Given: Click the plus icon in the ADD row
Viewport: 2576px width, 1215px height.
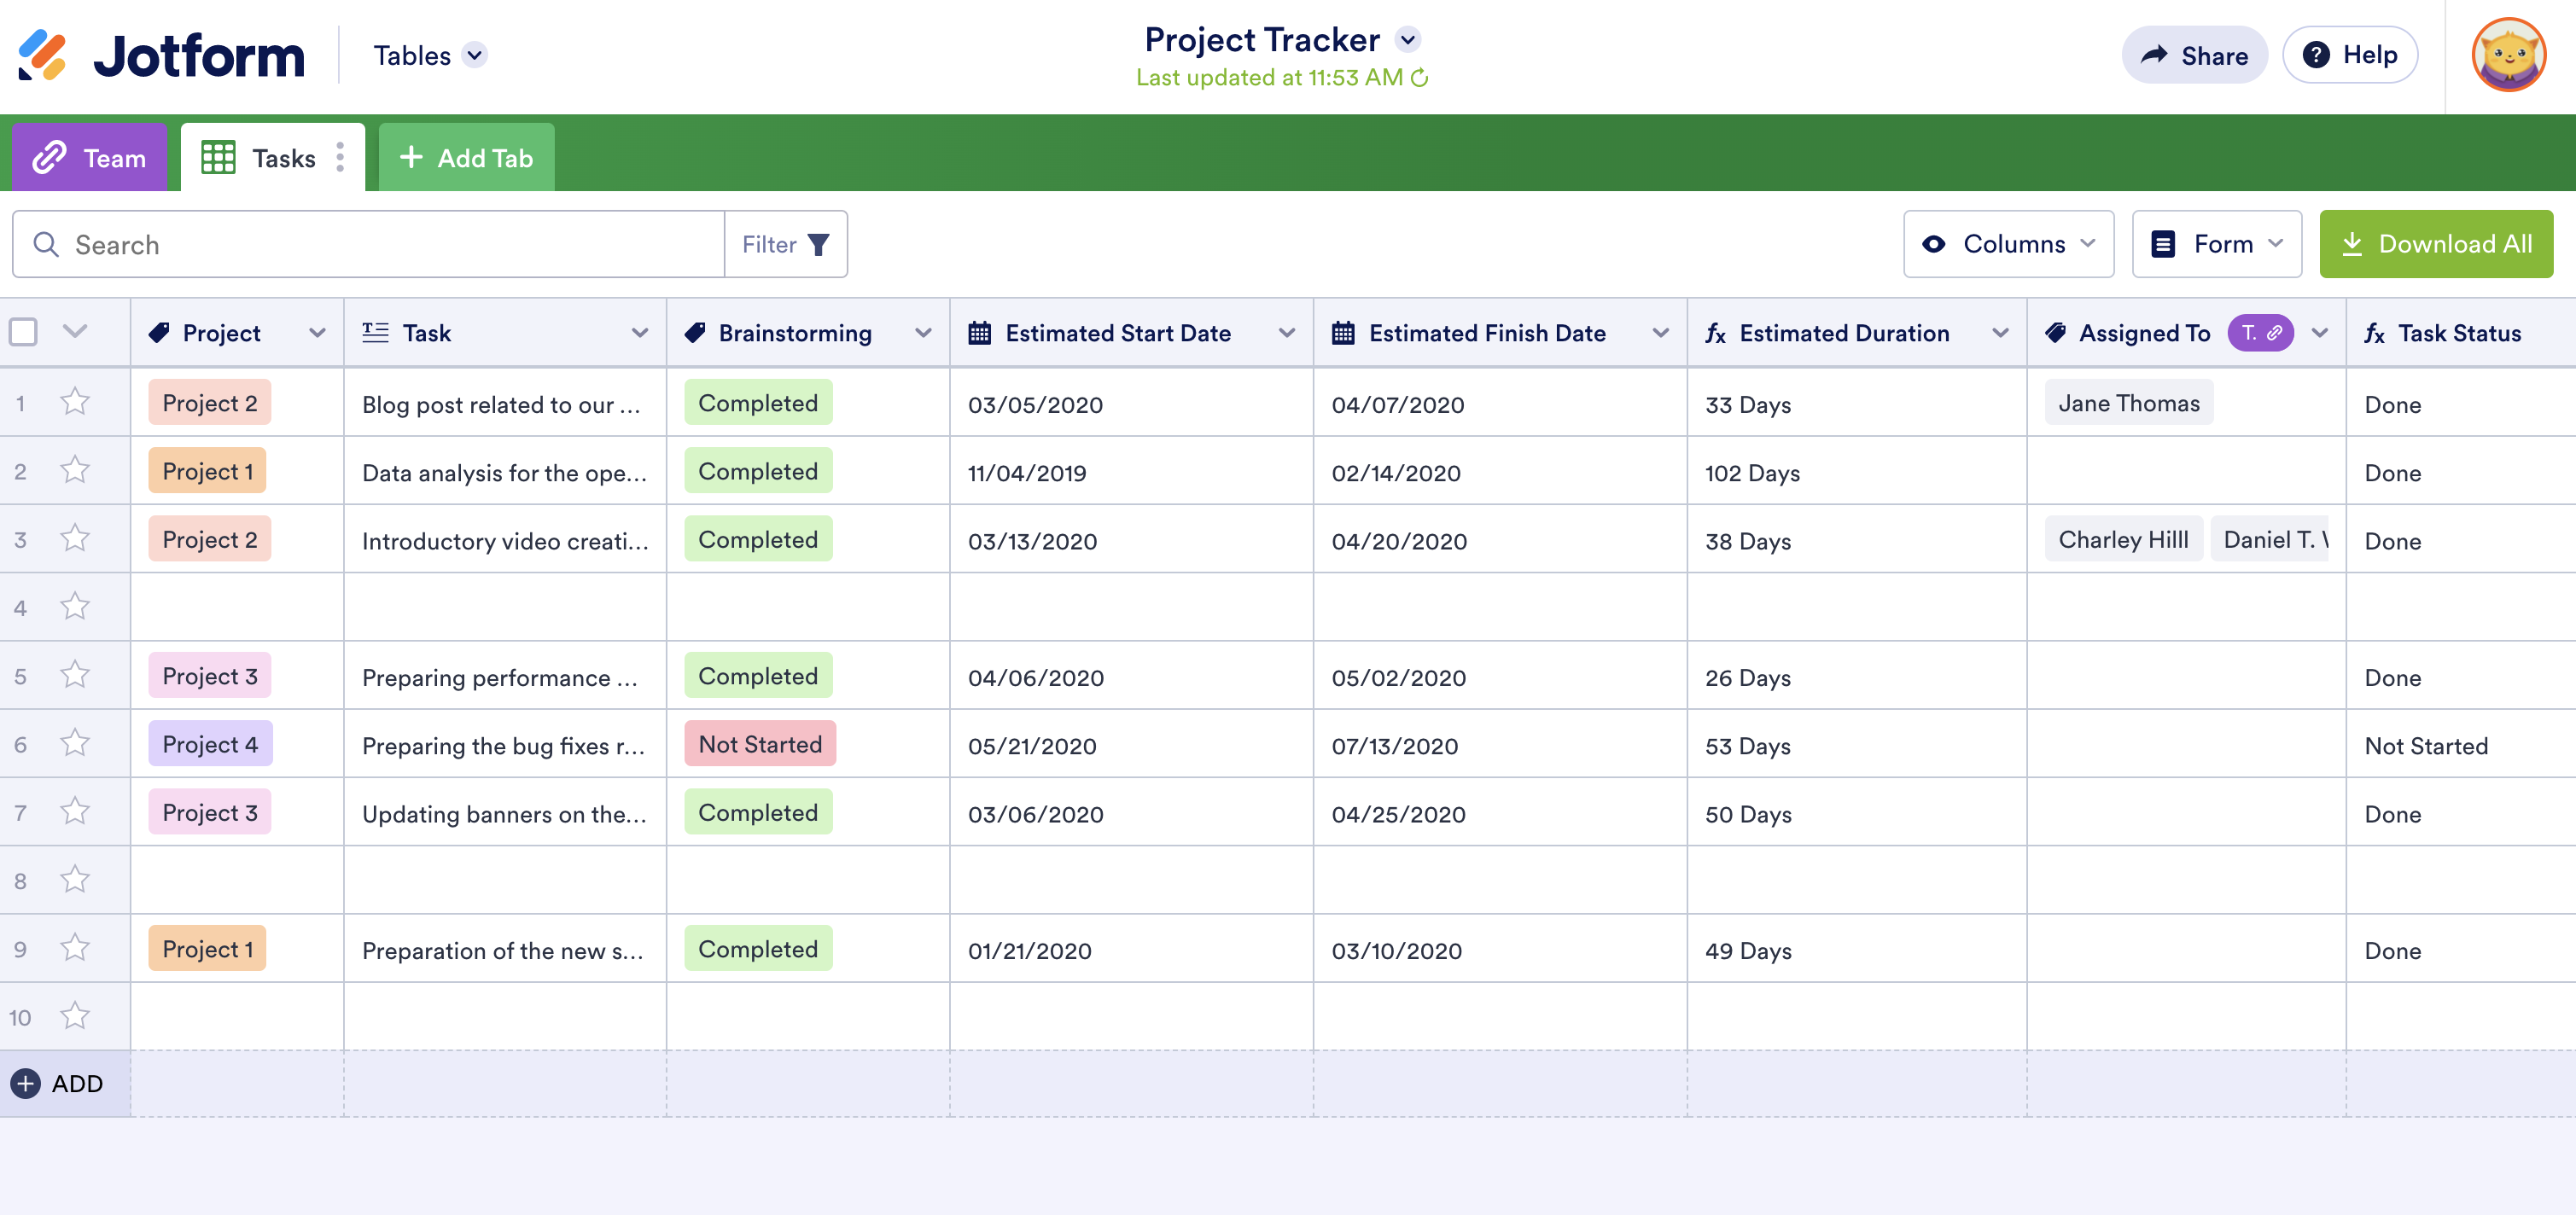Looking at the screenshot, I should click(26, 1083).
